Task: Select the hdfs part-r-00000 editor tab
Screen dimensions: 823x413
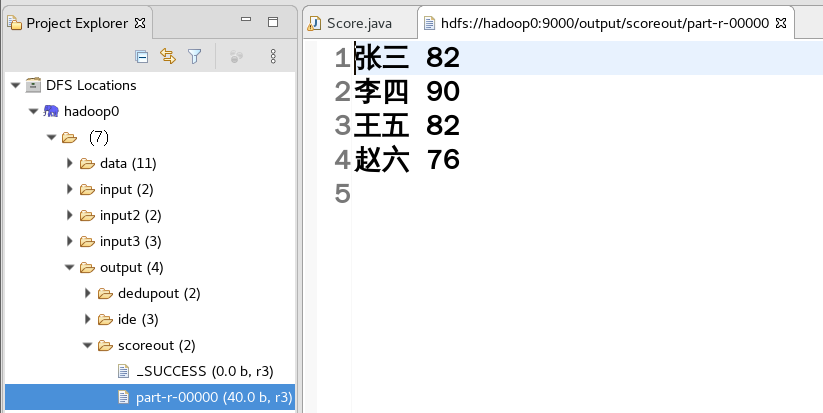Action: point(605,23)
